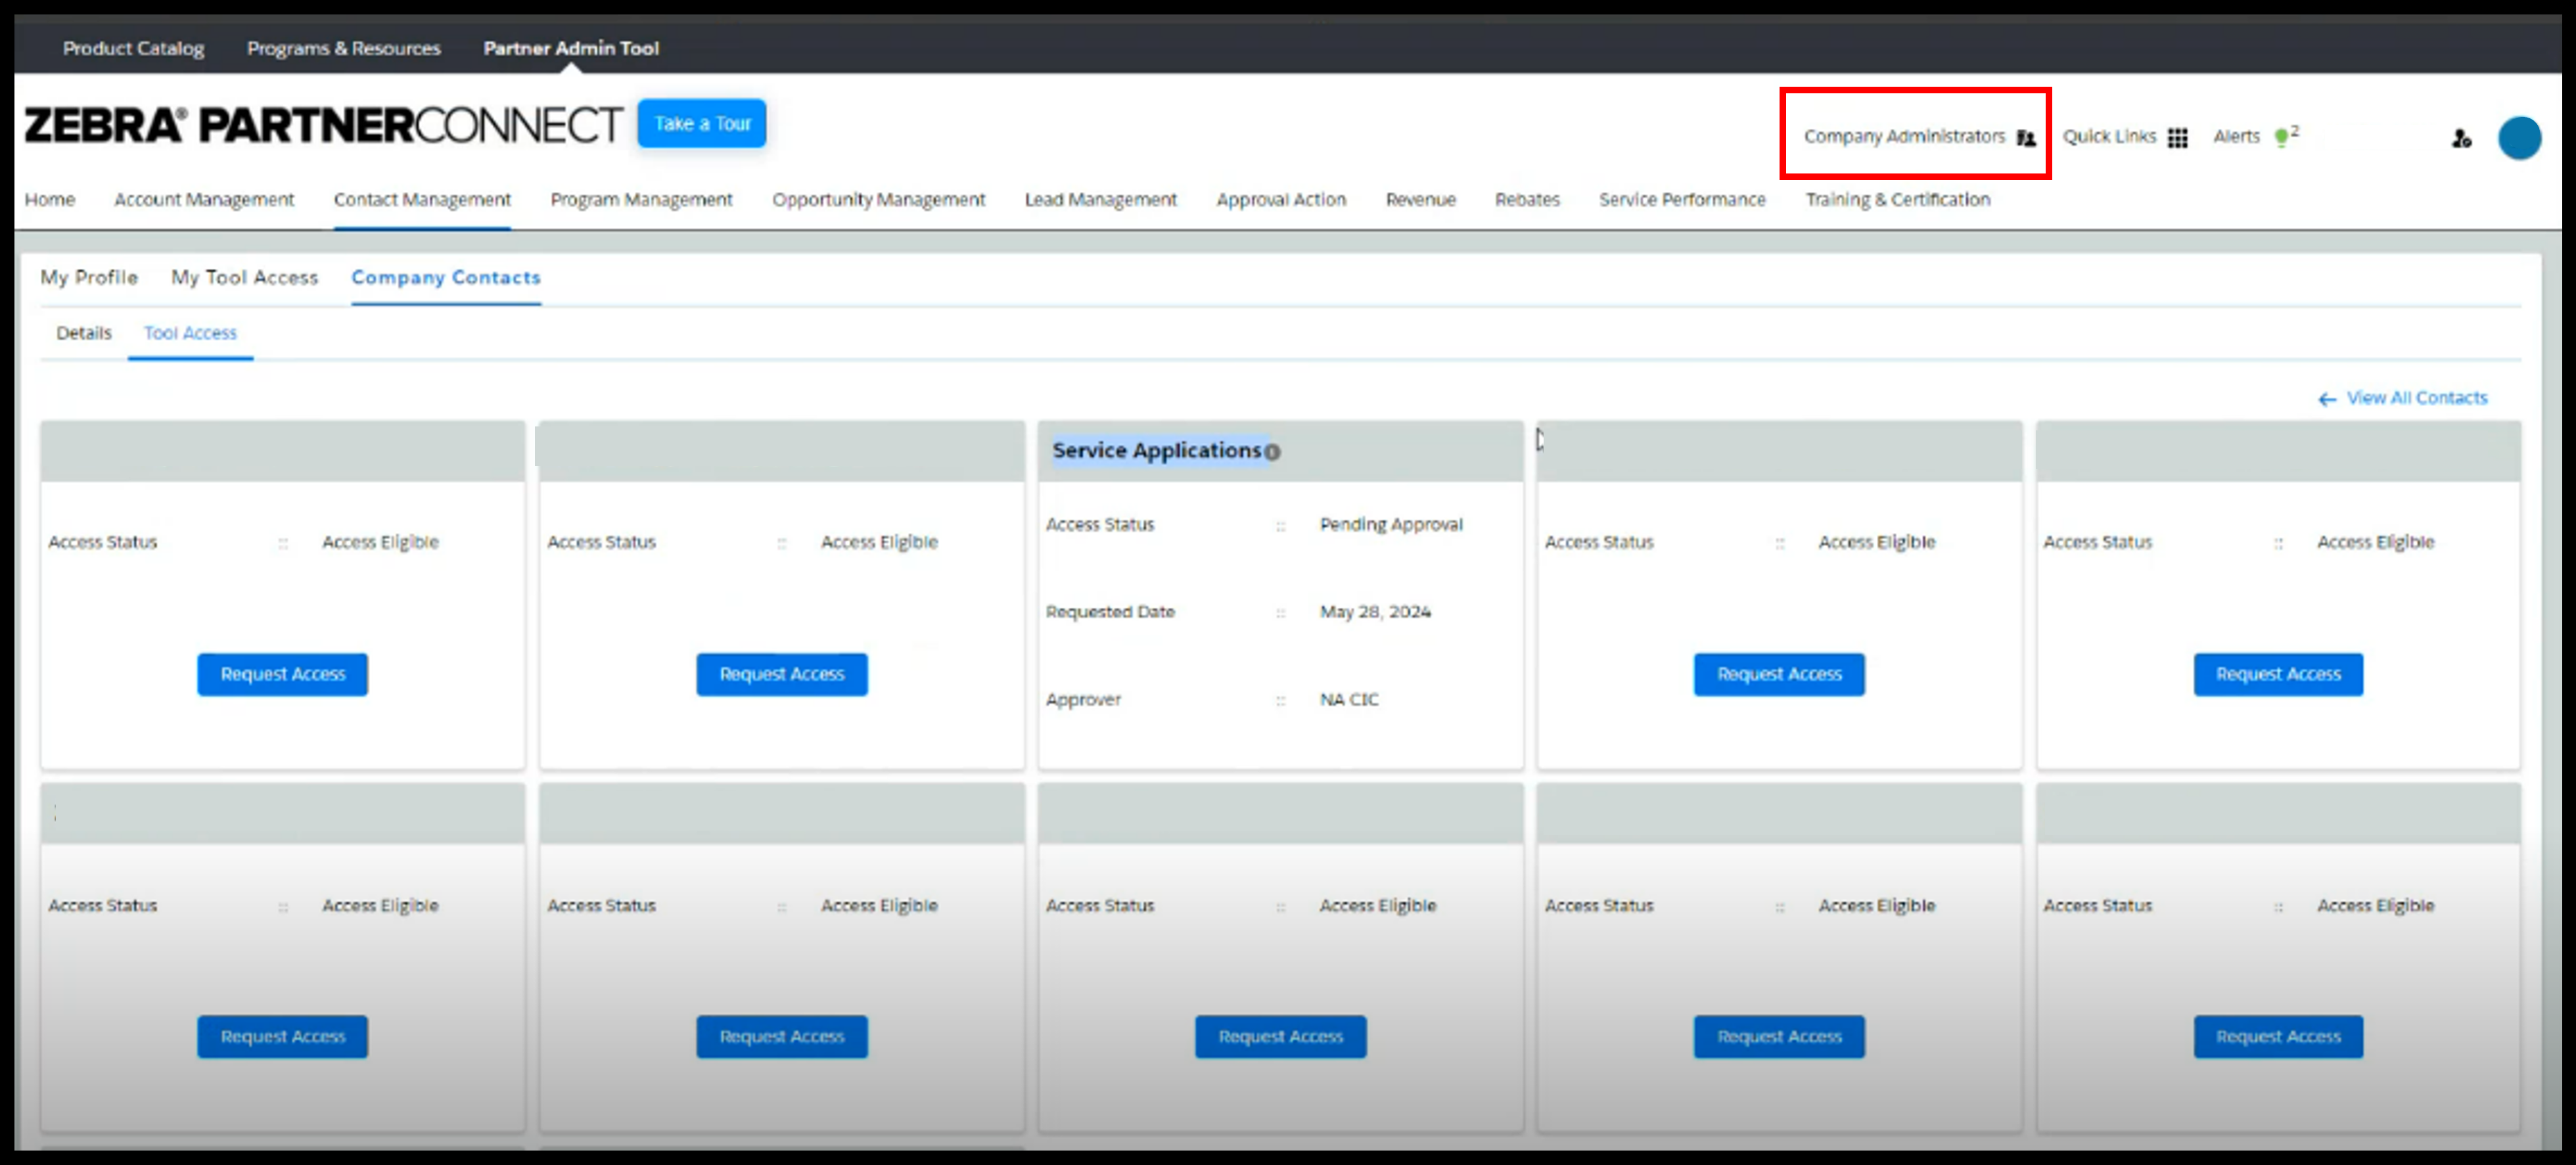
Task: Open Account Management menu
Action: (204, 199)
